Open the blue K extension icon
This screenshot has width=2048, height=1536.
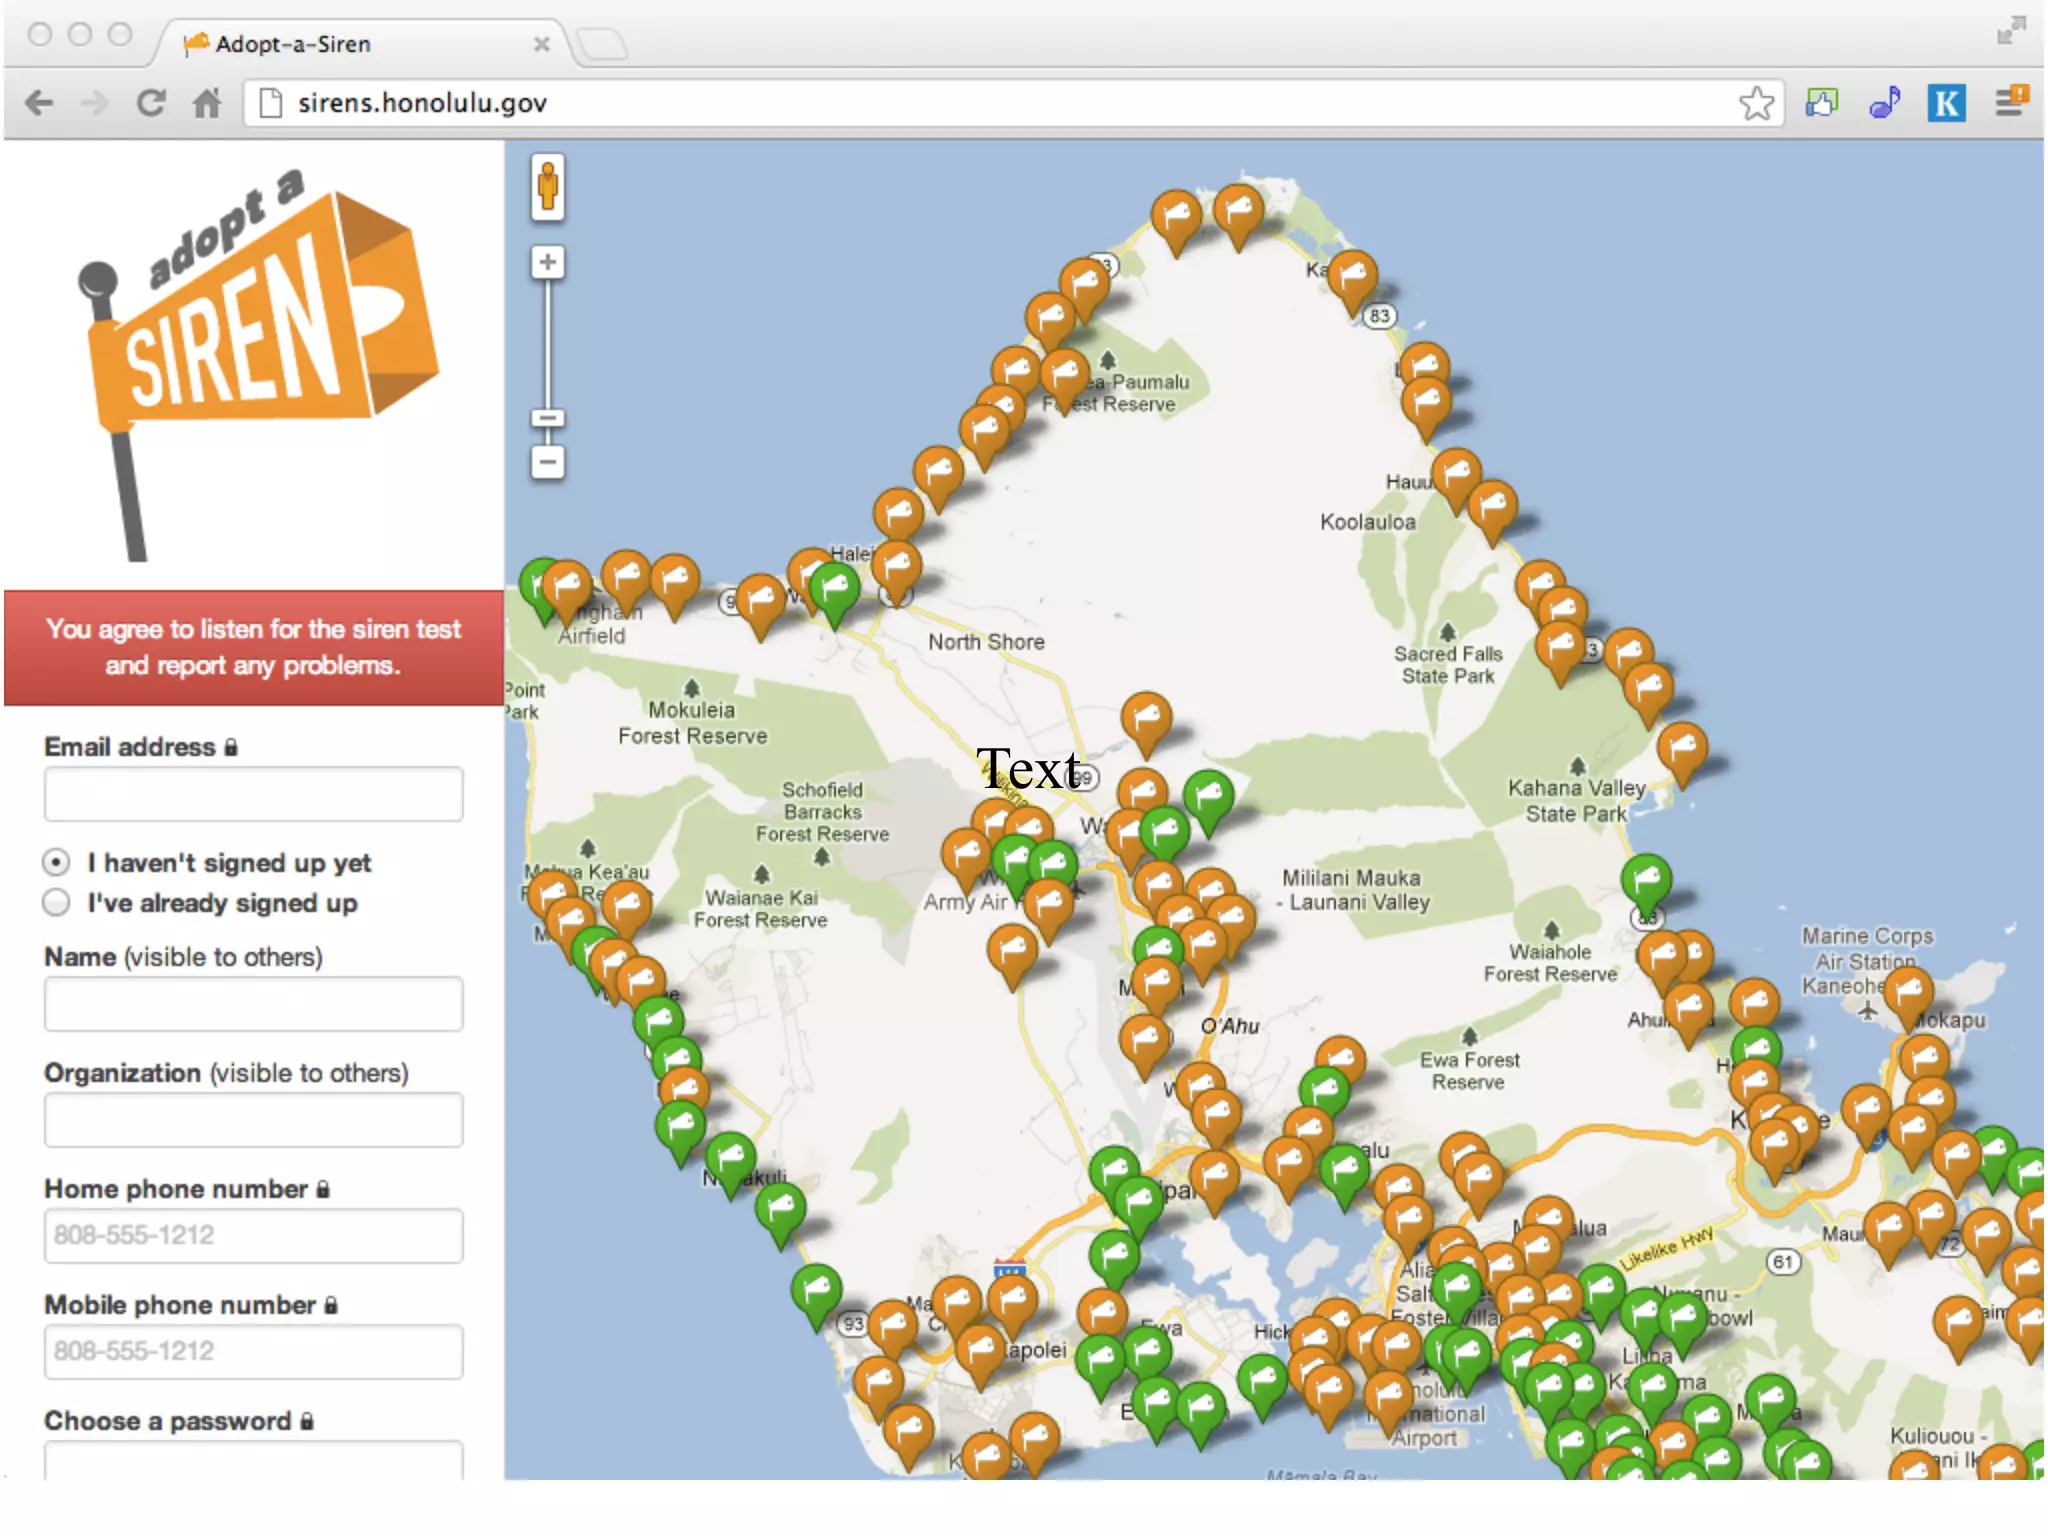pyautogui.click(x=1945, y=103)
